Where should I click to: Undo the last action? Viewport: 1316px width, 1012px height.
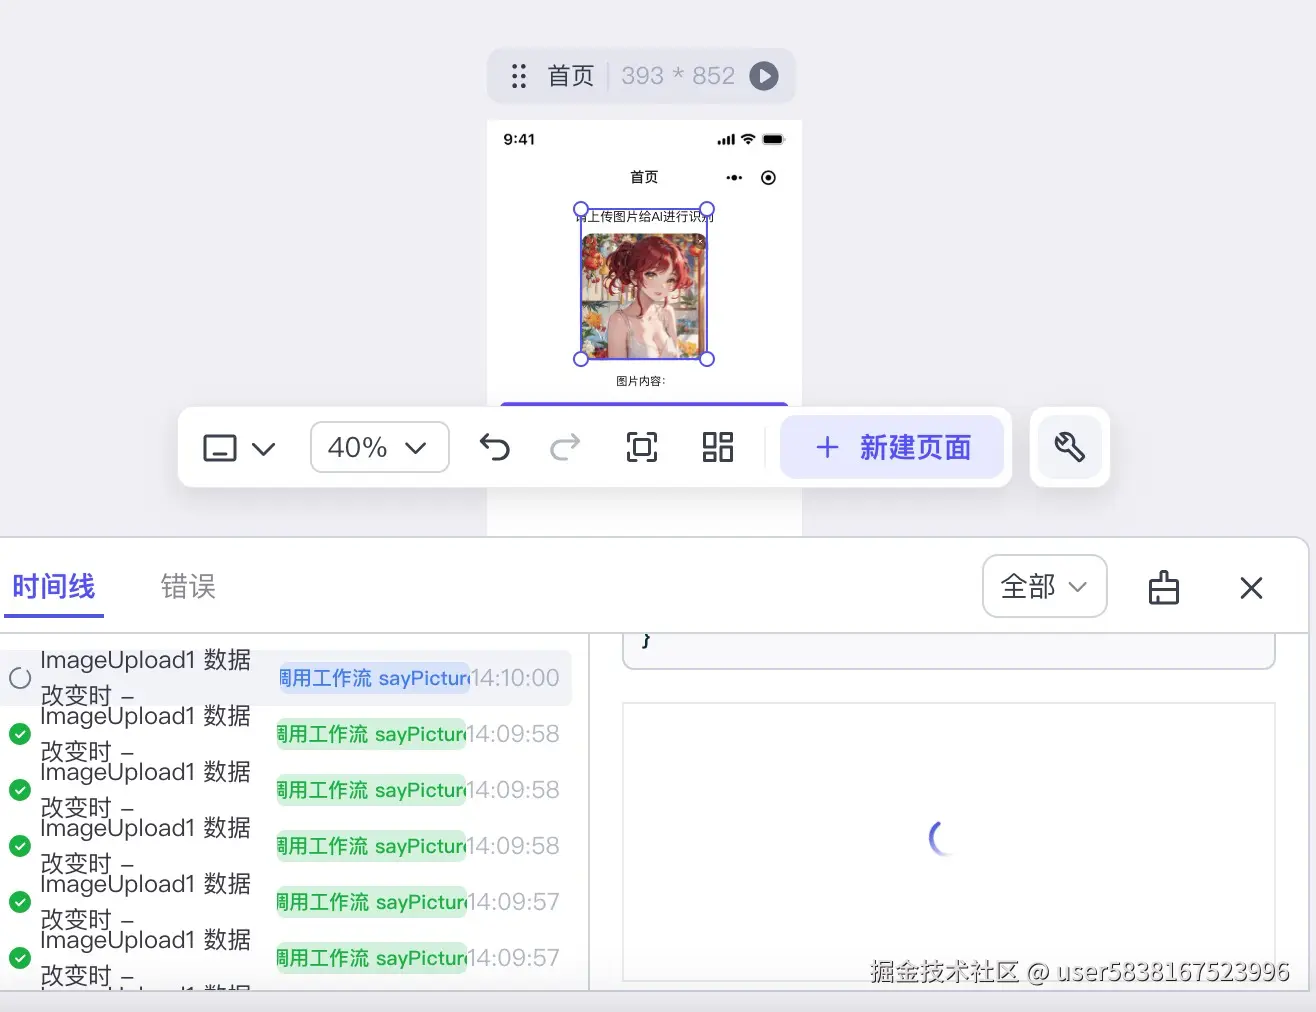[x=494, y=447]
